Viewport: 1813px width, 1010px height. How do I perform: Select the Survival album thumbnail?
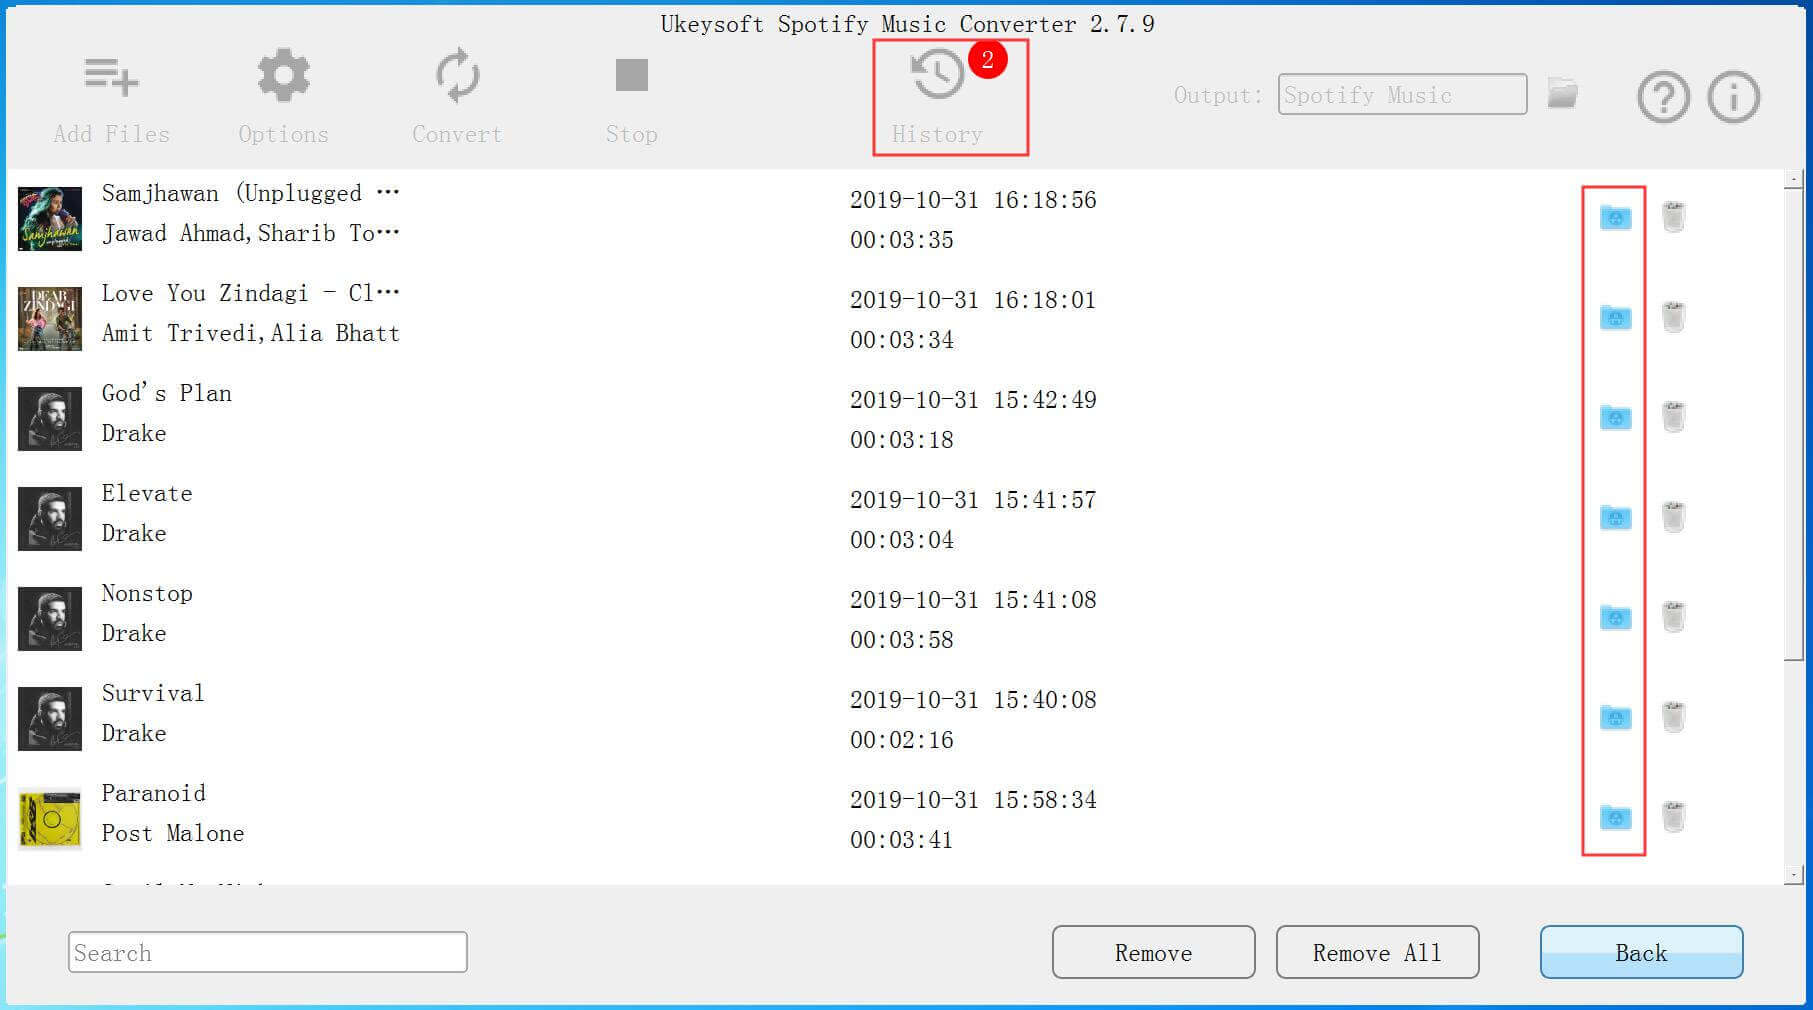point(50,718)
